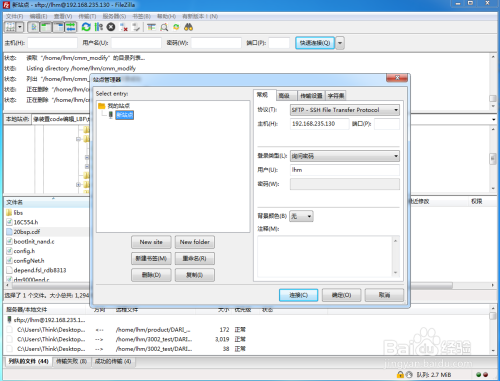Click the 文件名 column header
Viewport: 500px width, 381px height.
(x=47, y=202)
